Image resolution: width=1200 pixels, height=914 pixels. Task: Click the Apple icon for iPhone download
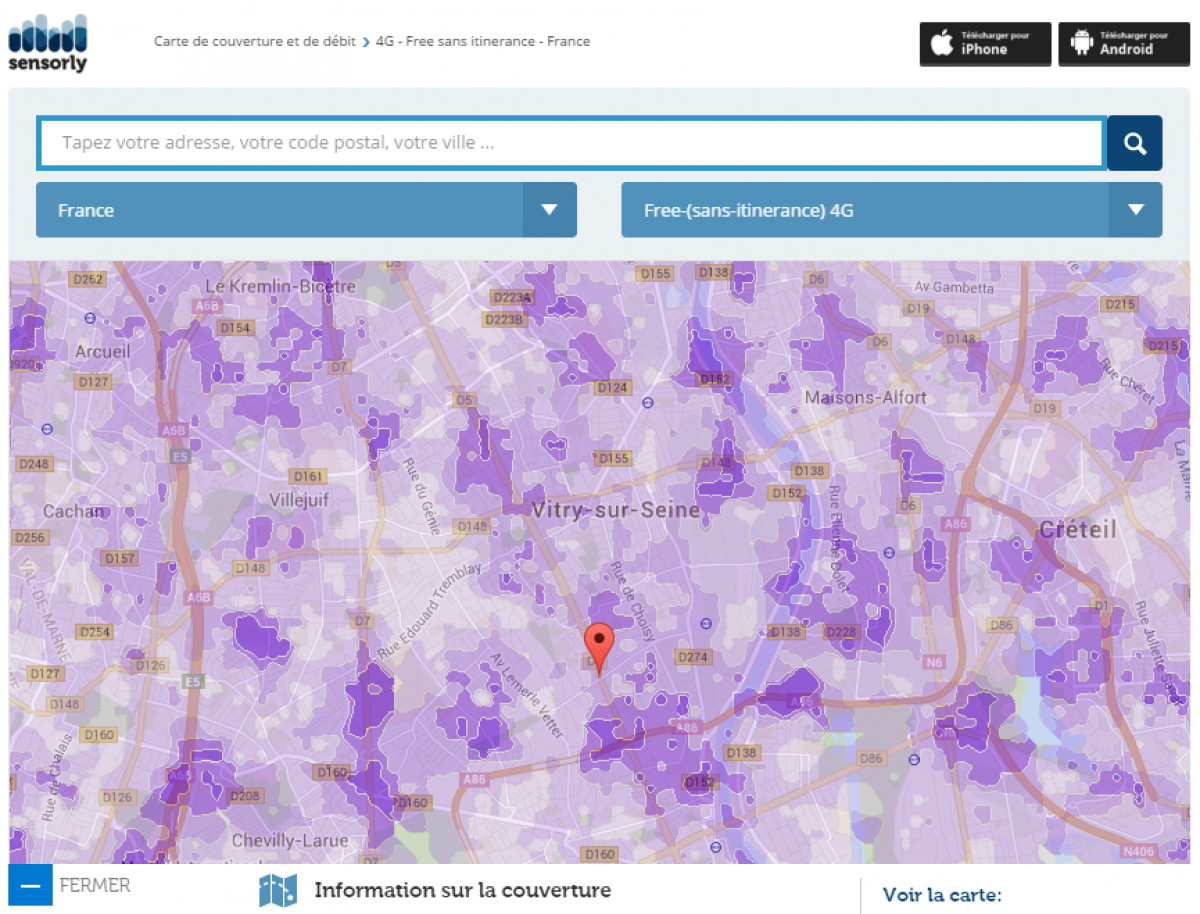pyautogui.click(x=941, y=43)
